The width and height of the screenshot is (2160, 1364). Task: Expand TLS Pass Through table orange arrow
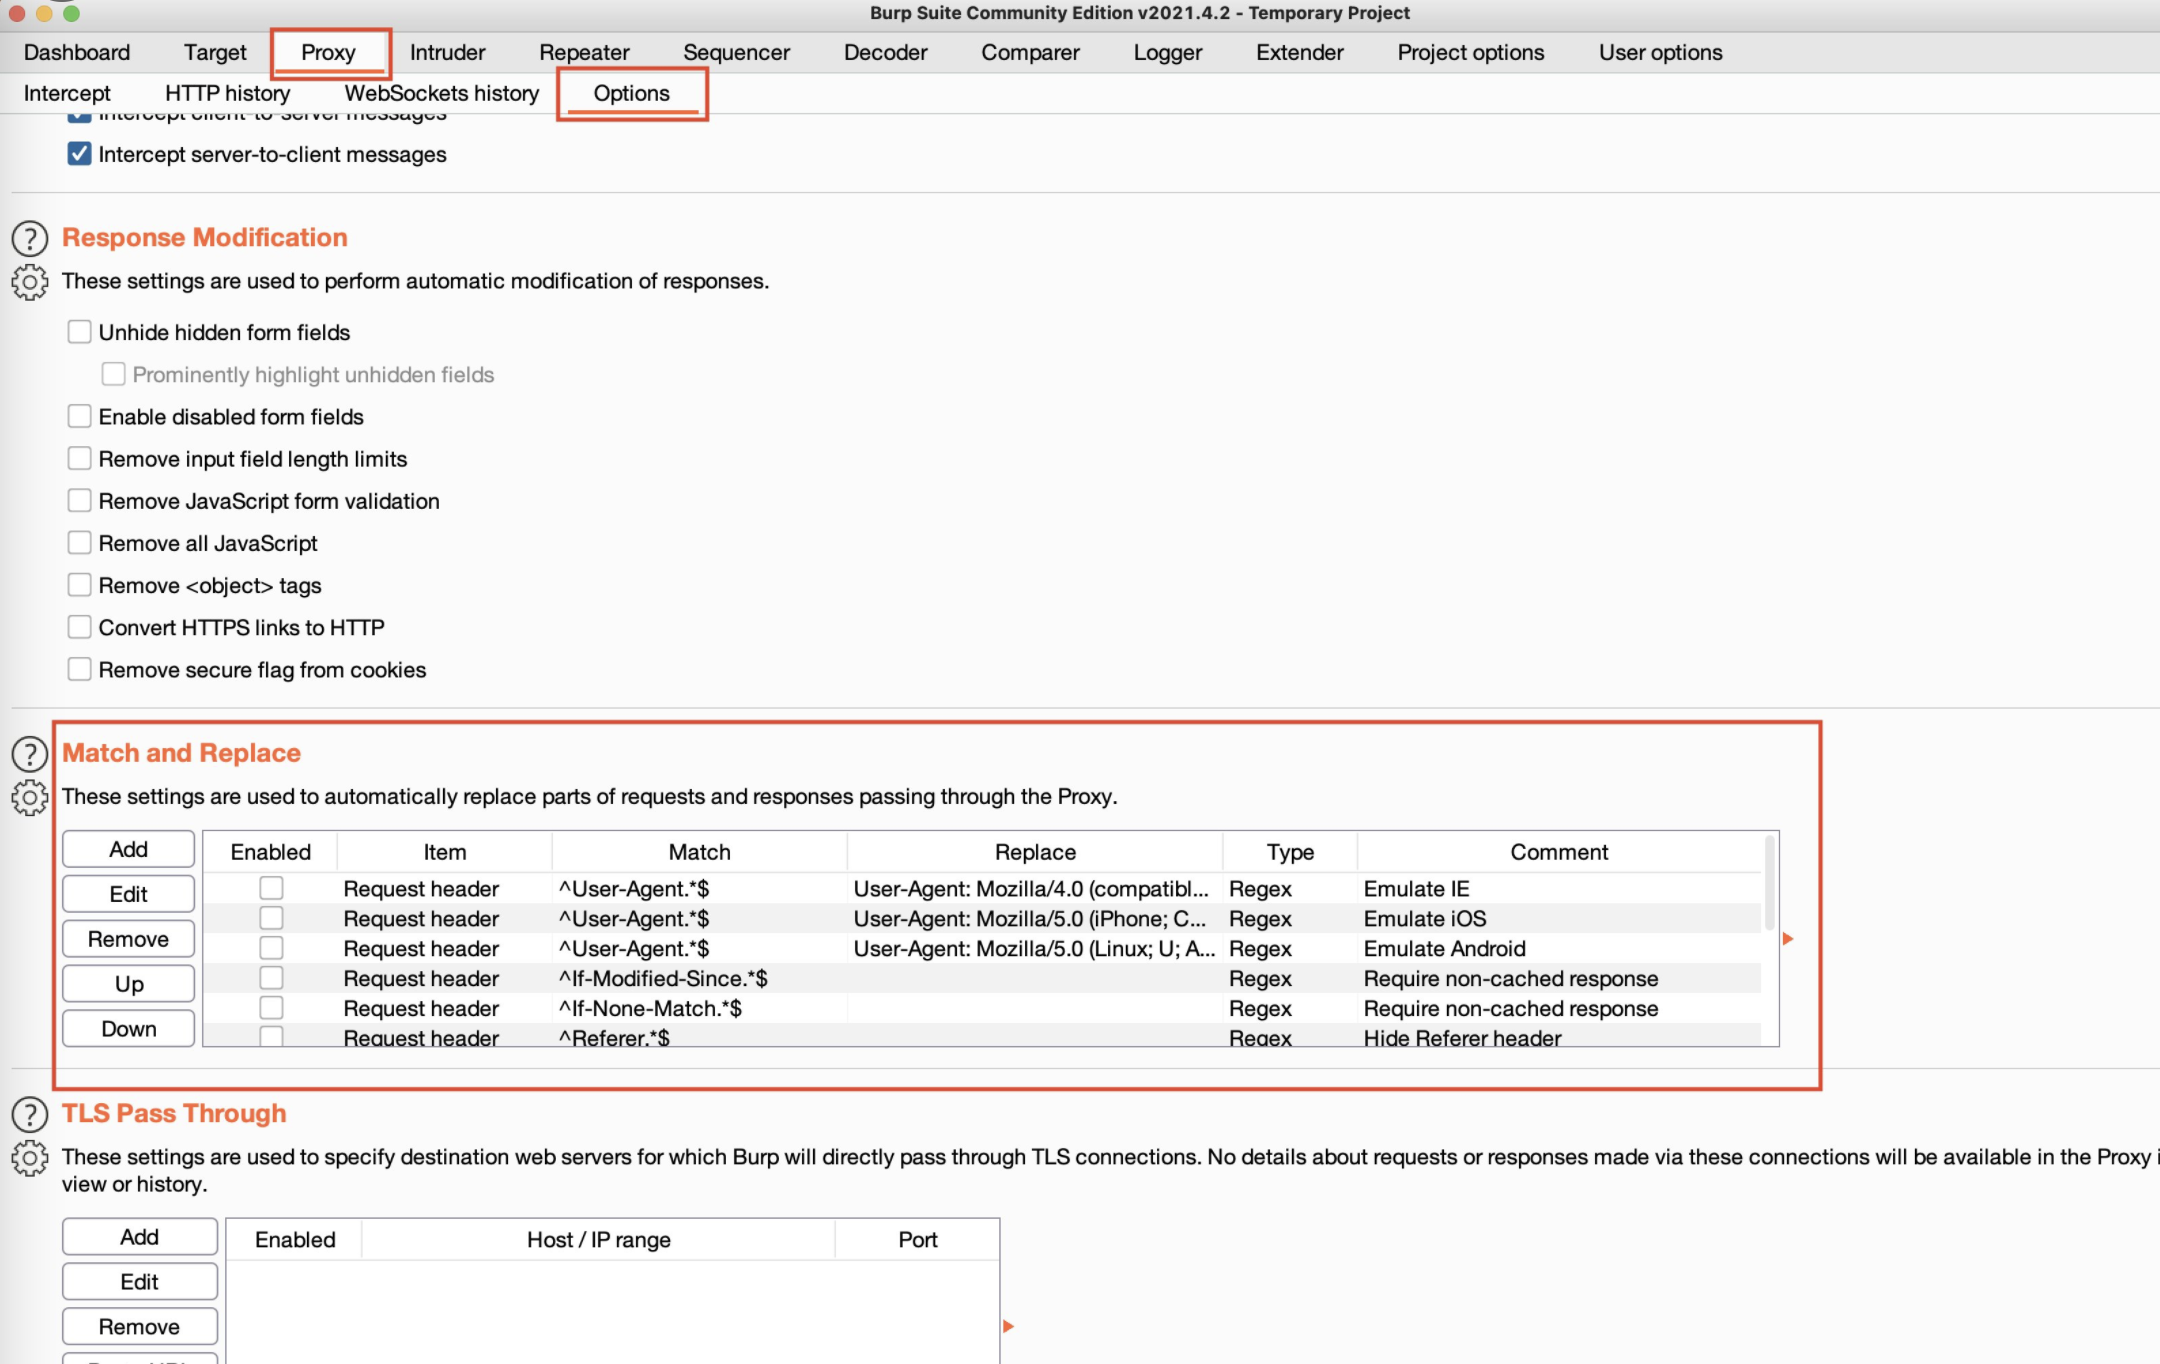1008,1326
